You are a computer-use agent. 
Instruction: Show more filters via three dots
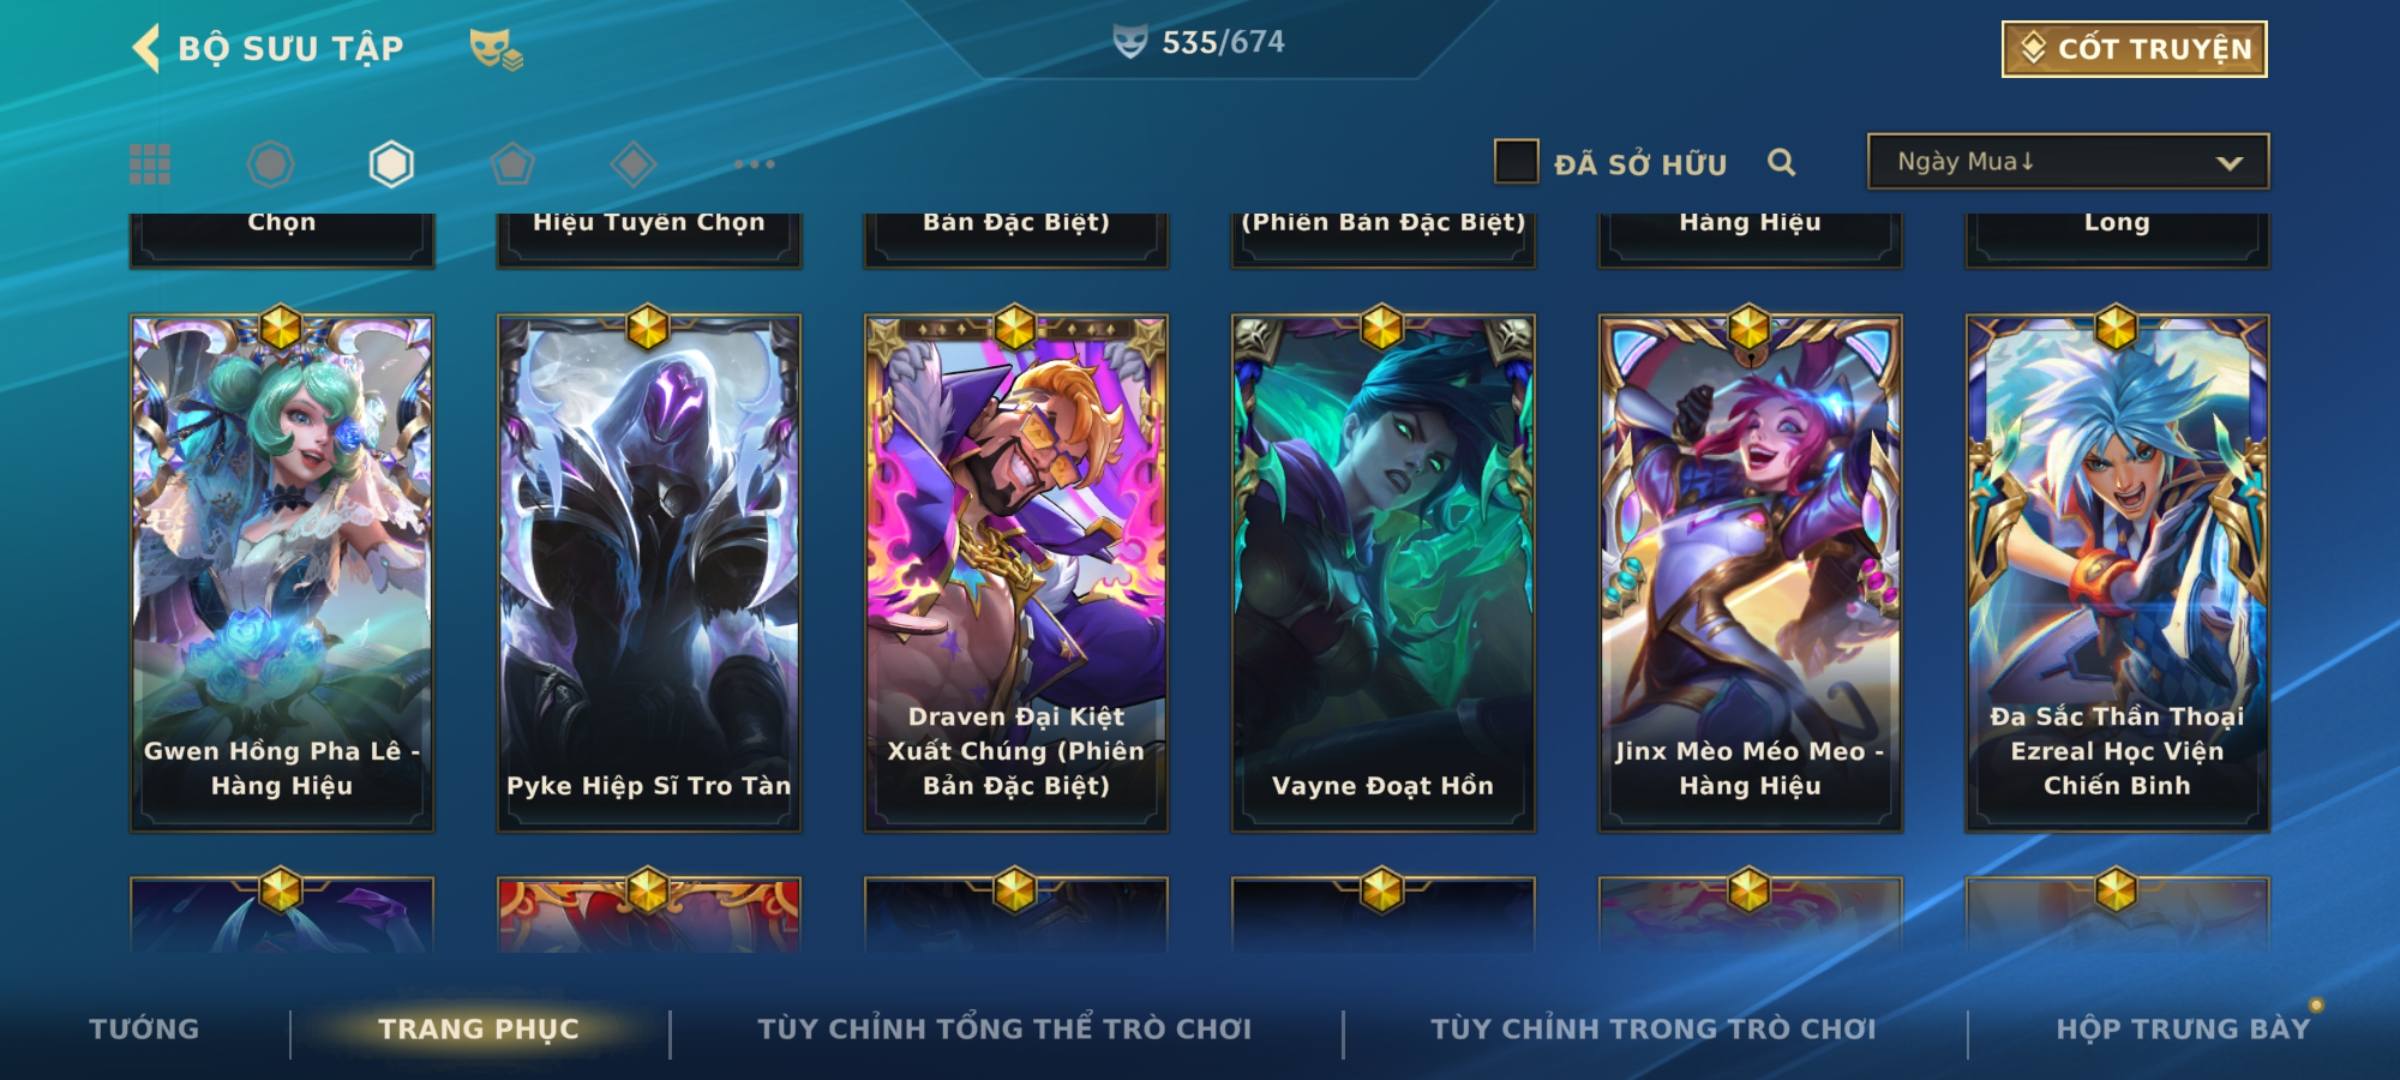754,164
